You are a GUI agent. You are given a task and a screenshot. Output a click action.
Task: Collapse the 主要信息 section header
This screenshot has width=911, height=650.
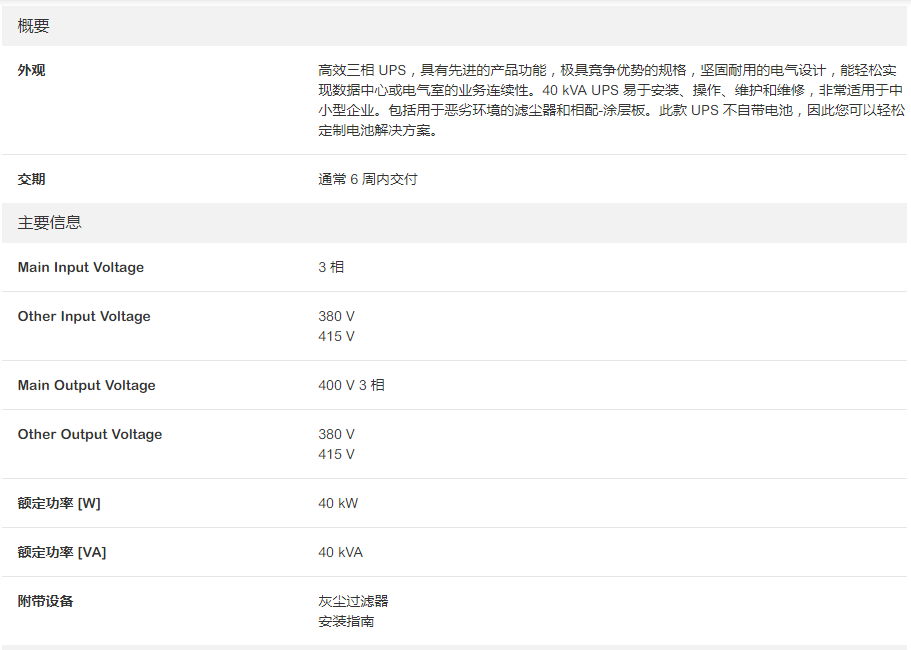50,222
